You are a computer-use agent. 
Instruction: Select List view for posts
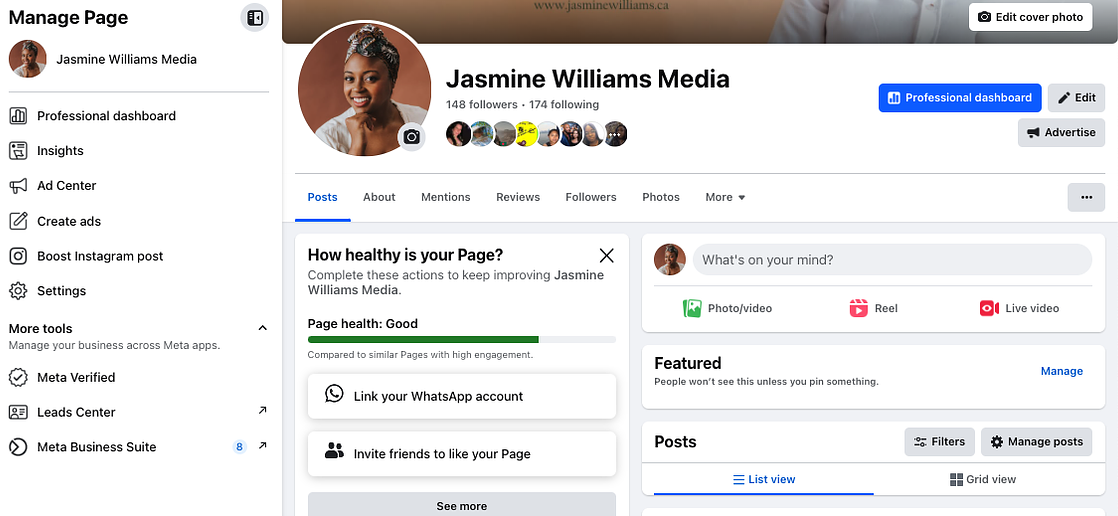(x=764, y=479)
